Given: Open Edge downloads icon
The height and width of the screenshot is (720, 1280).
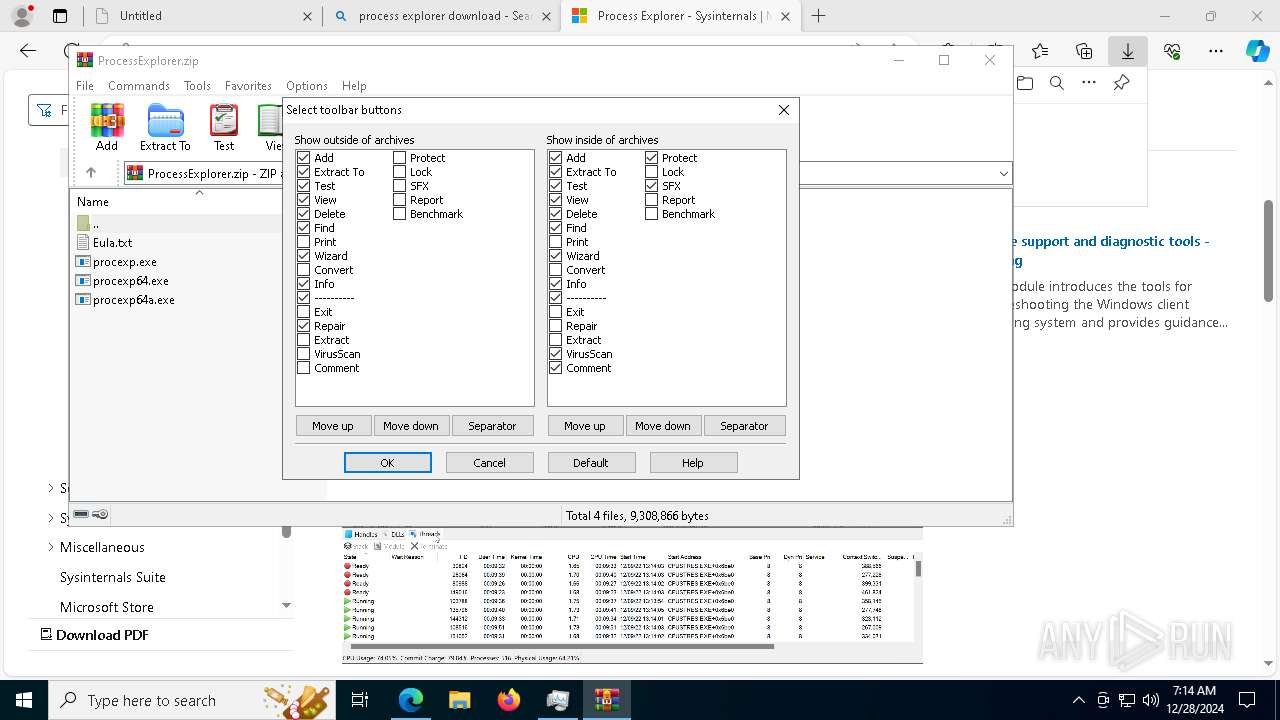Looking at the screenshot, I should (1128, 51).
